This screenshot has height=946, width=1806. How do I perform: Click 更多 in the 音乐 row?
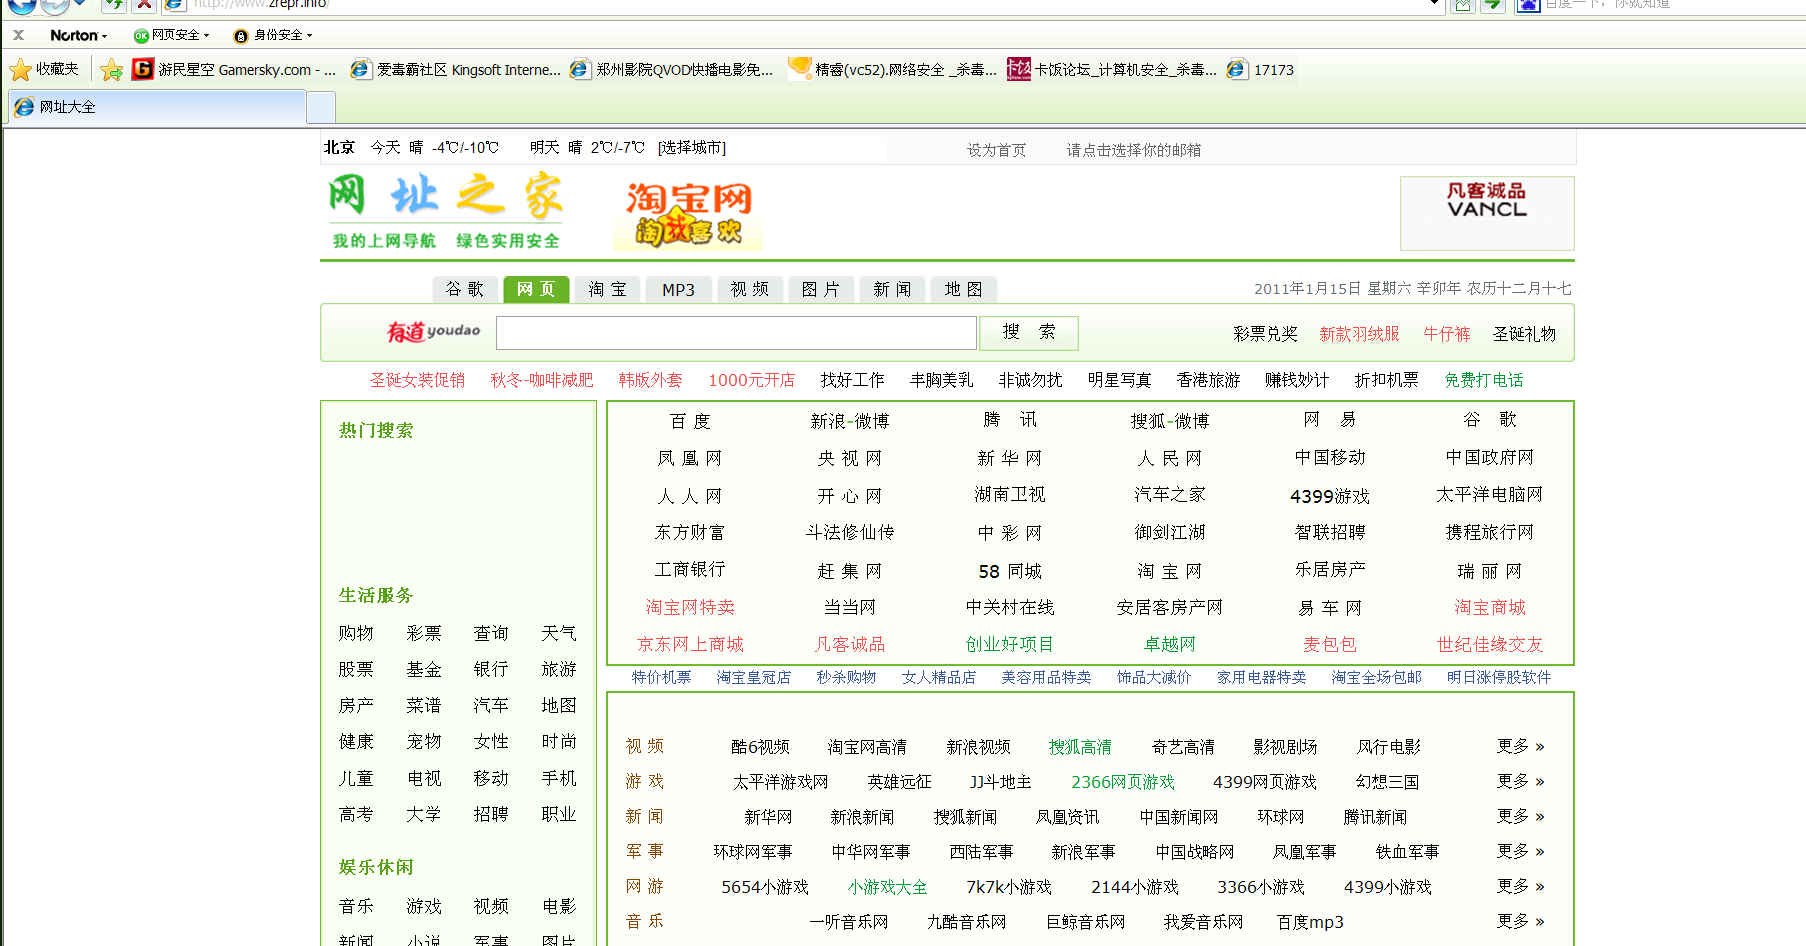(1520, 921)
